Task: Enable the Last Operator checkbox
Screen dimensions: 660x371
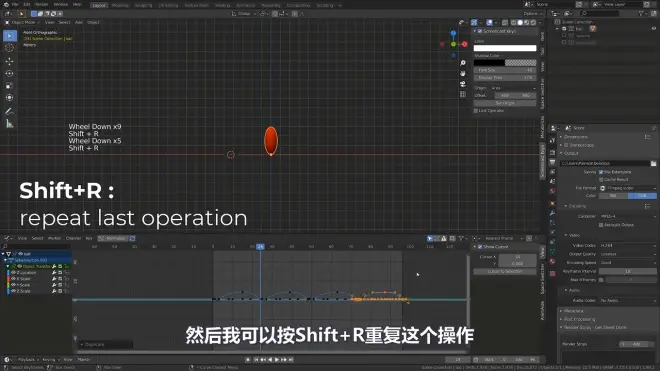Action: (476, 111)
